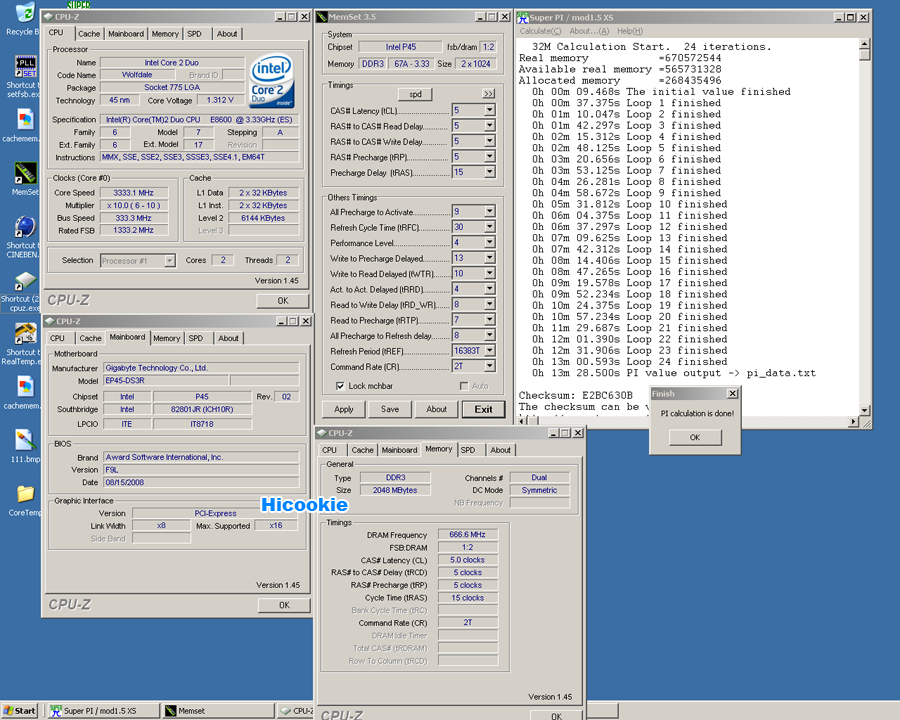Open the Precharge Delay (tRAS) dropdown
900x720 pixels.
(490, 172)
